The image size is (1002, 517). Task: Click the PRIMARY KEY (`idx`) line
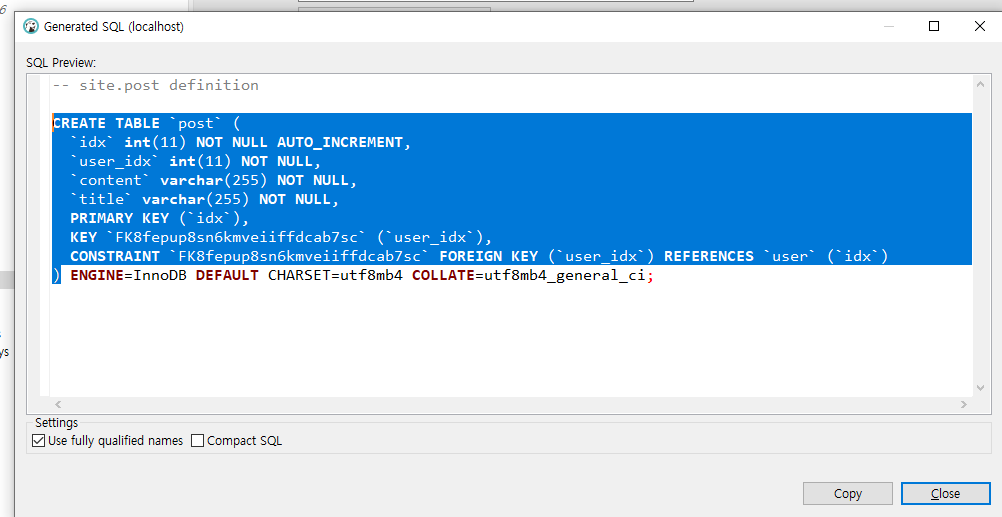(x=160, y=218)
